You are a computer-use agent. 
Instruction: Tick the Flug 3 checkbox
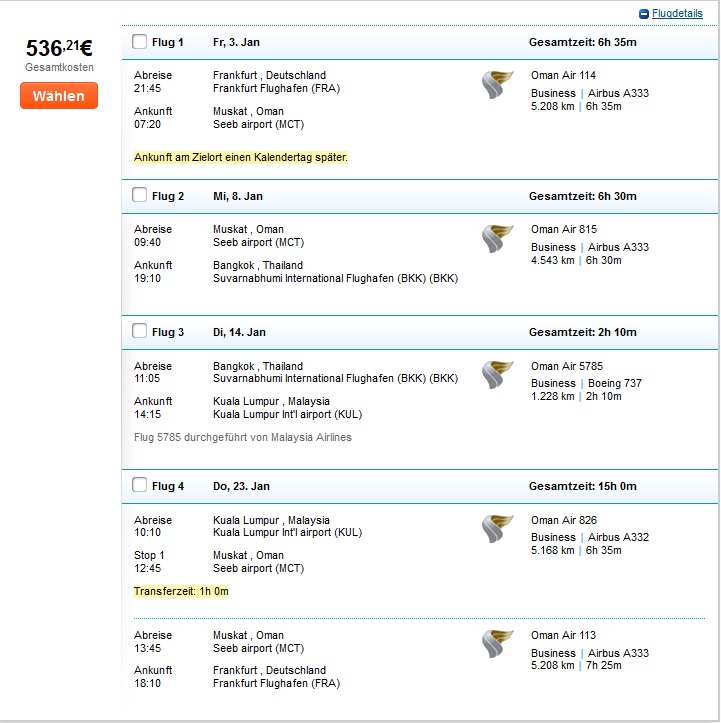click(139, 331)
